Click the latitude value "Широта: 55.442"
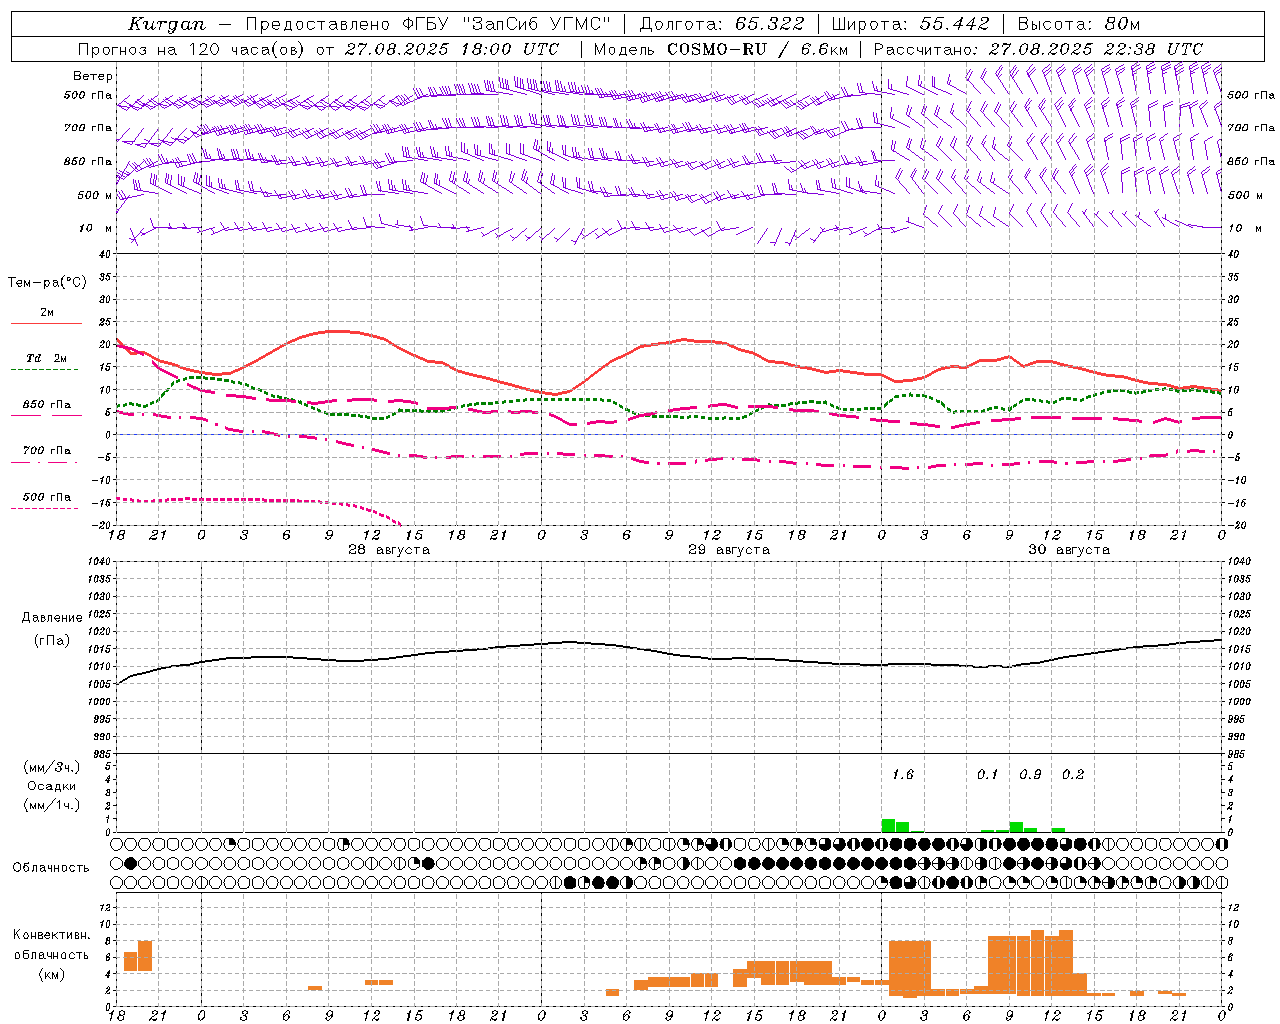Image resolution: width=1280 pixels, height=1024 pixels. 910,24
